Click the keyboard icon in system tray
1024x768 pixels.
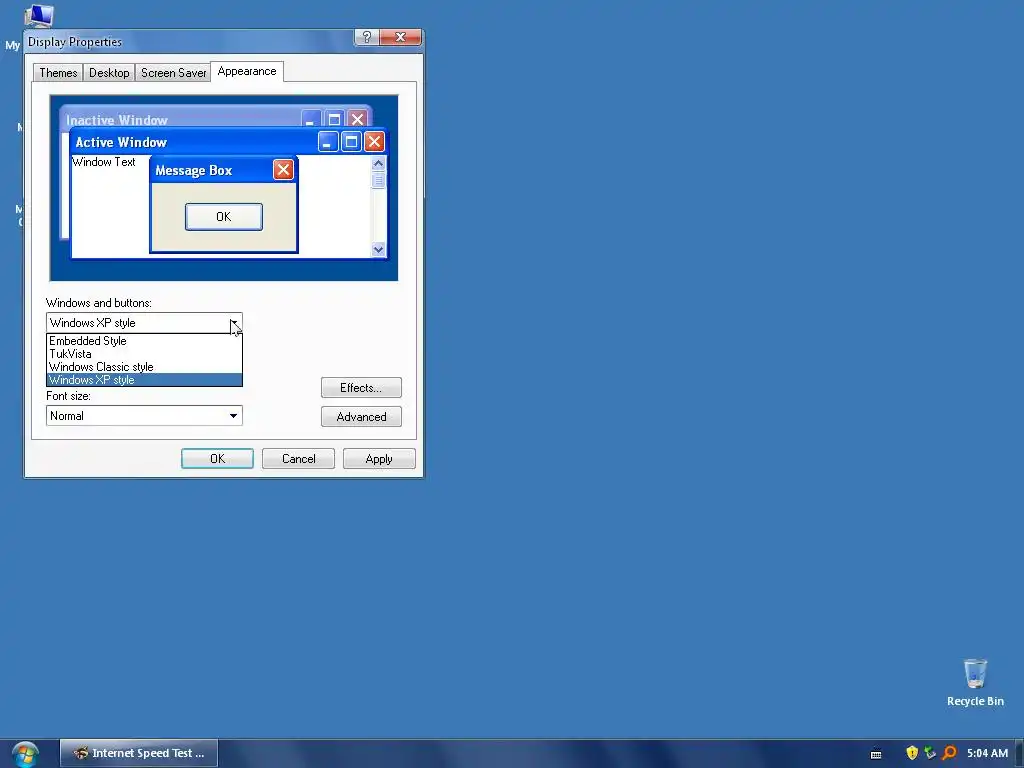click(876, 754)
